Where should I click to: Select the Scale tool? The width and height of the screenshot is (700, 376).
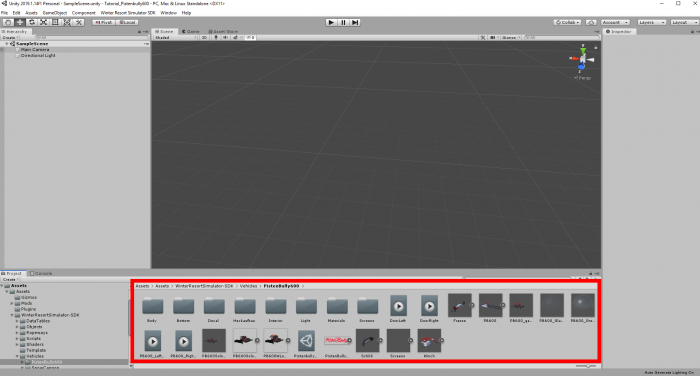click(x=43, y=22)
